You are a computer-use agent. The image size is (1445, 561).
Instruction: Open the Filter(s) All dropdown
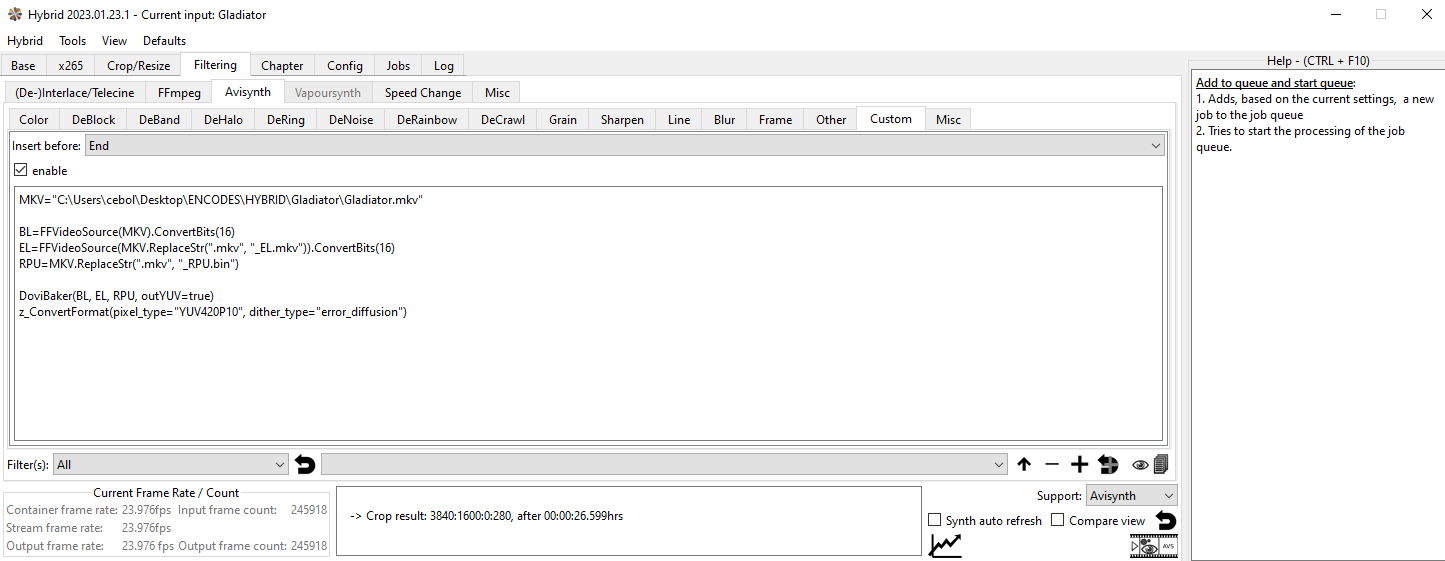pos(170,464)
